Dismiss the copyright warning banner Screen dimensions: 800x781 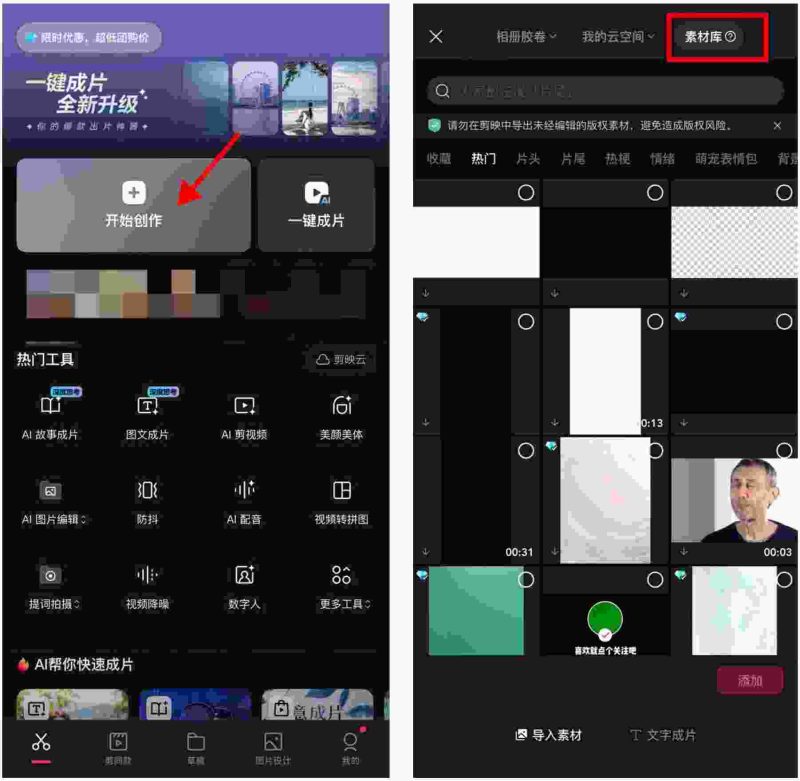tap(777, 126)
